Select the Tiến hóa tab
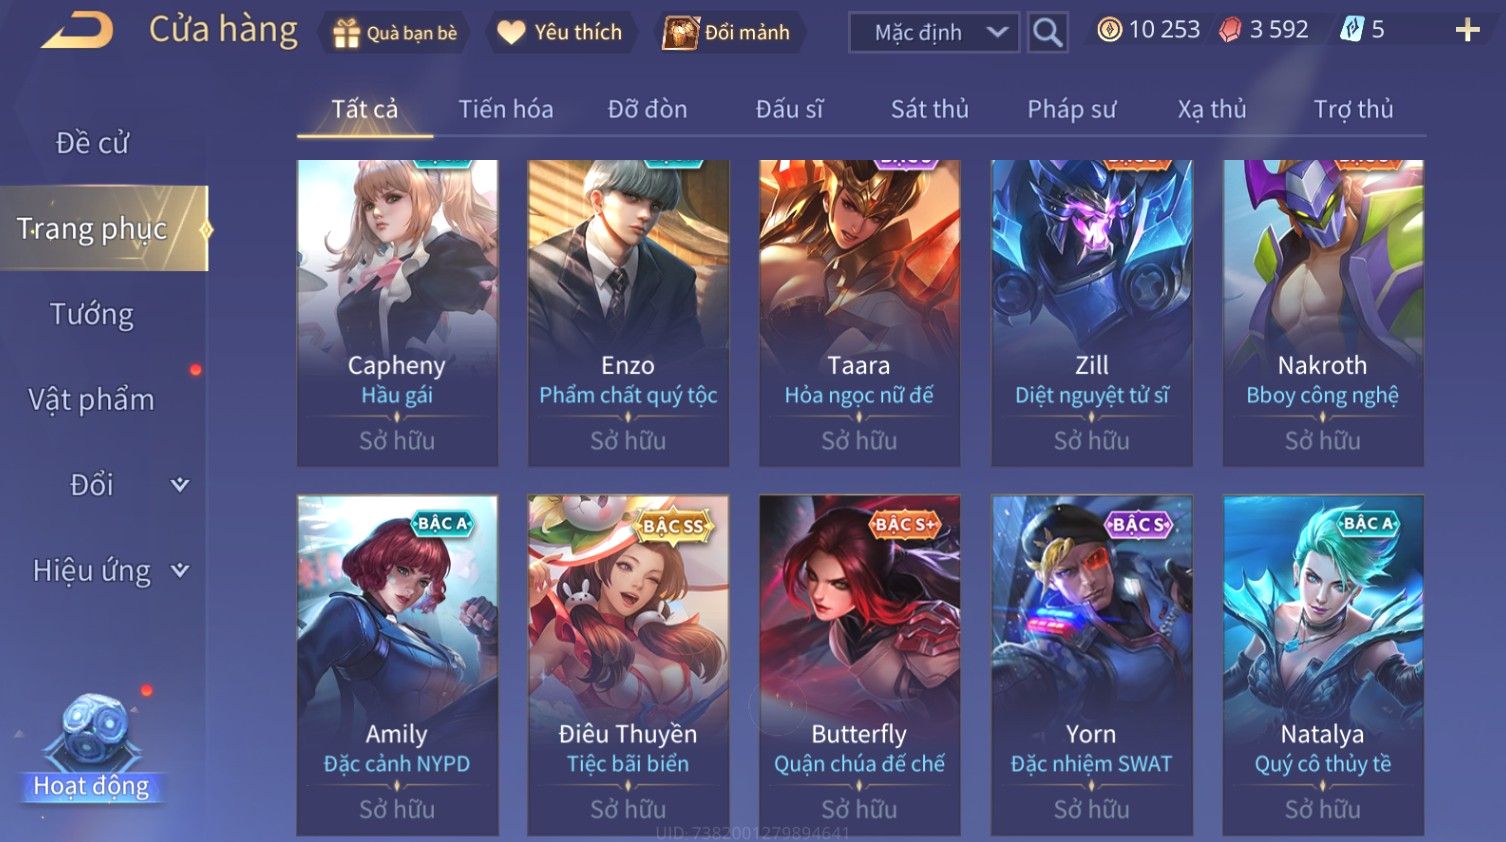Image resolution: width=1506 pixels, height=842 pixels. (505, 109)
